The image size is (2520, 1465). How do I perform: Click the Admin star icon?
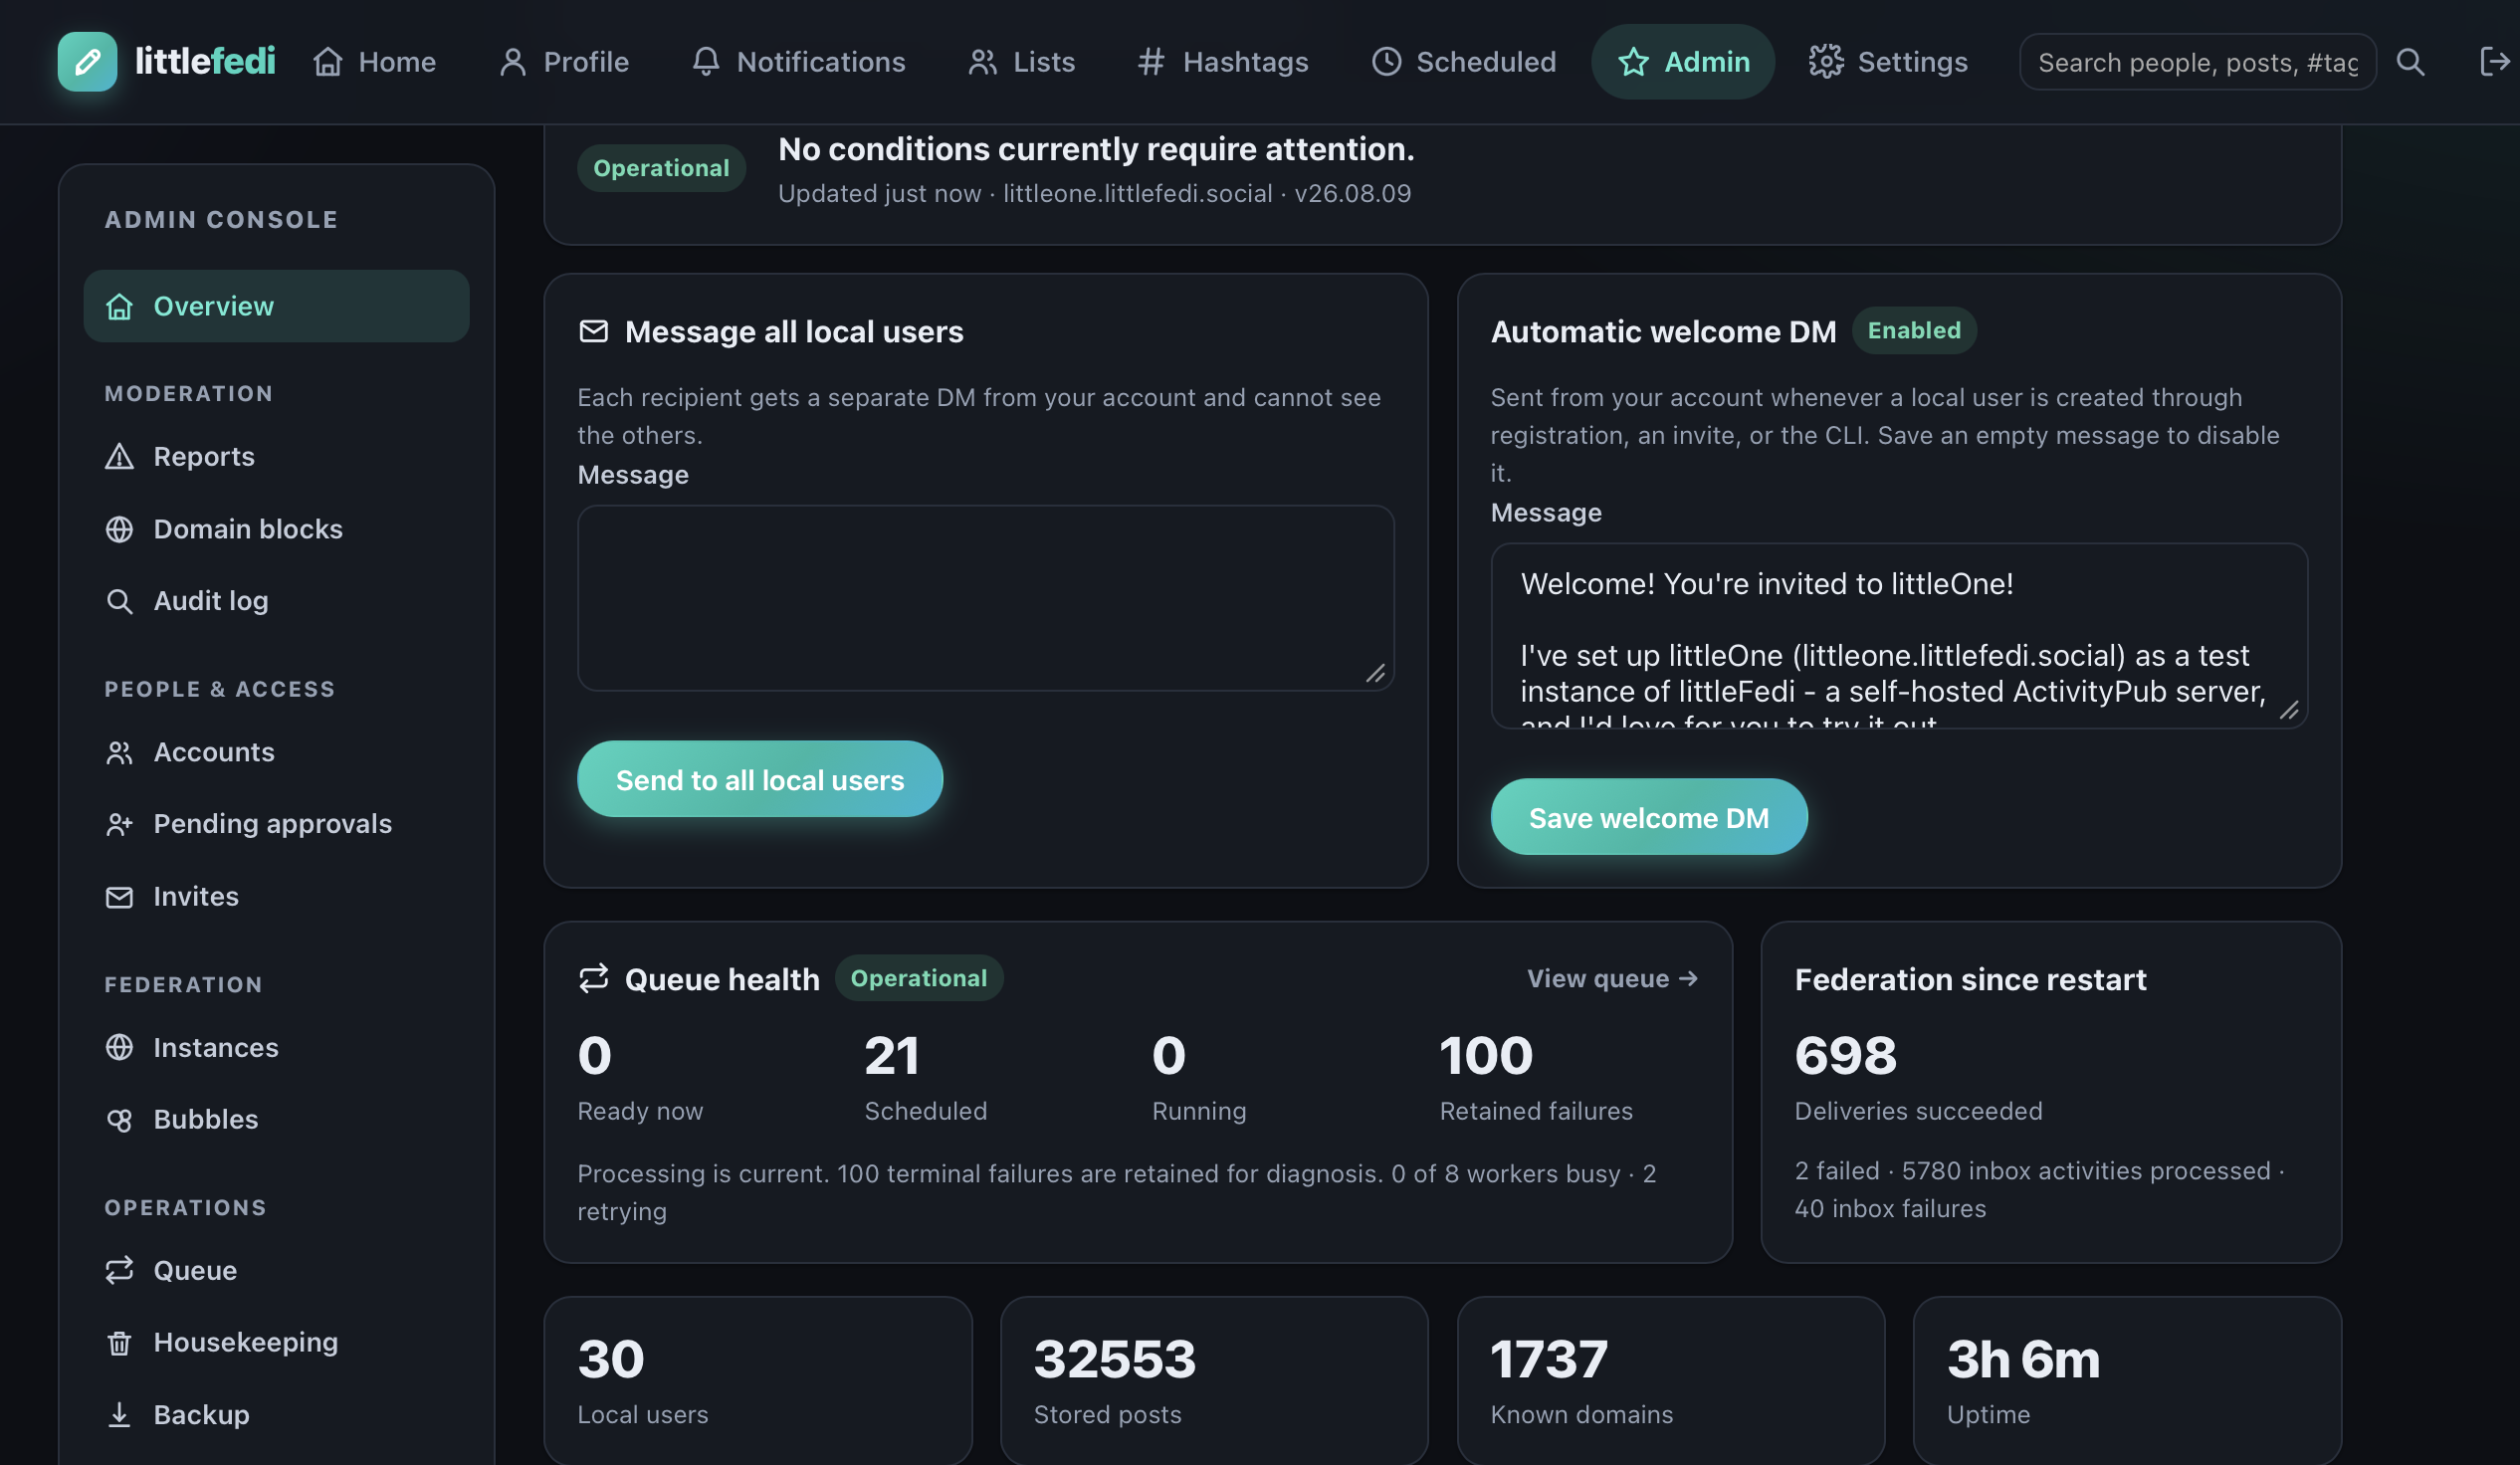pos(1633,62)
